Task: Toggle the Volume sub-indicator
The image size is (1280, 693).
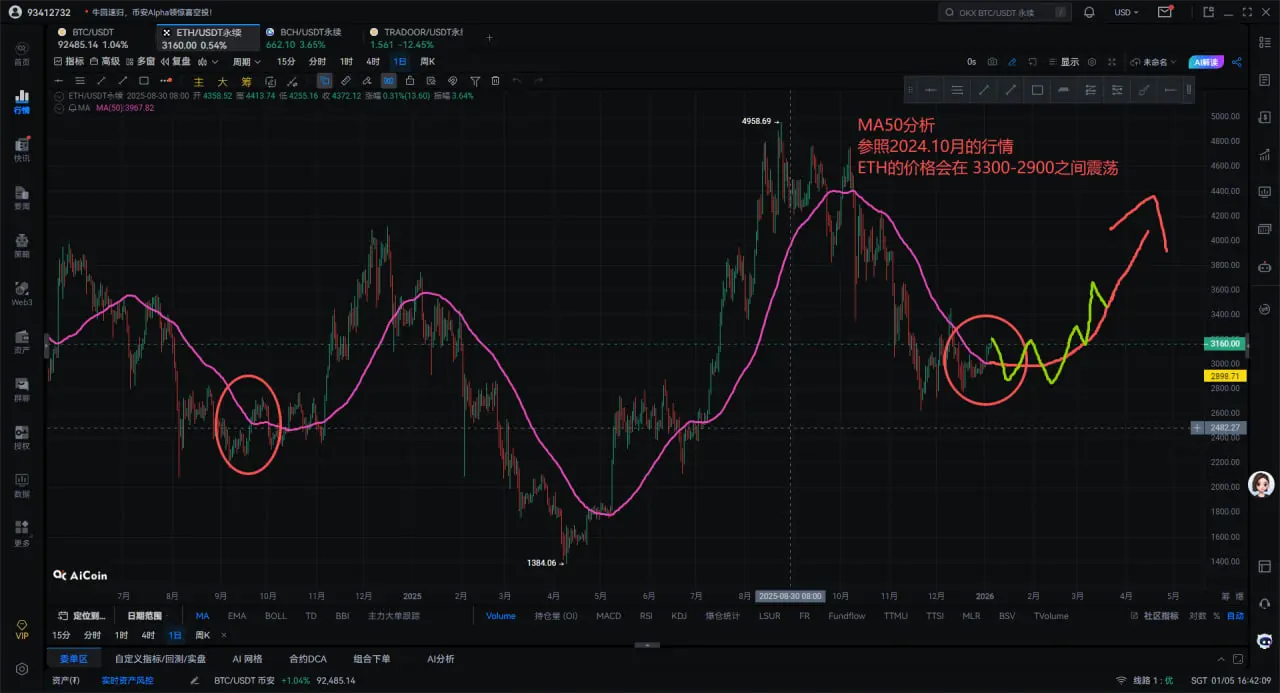Action: click(501, 616)
